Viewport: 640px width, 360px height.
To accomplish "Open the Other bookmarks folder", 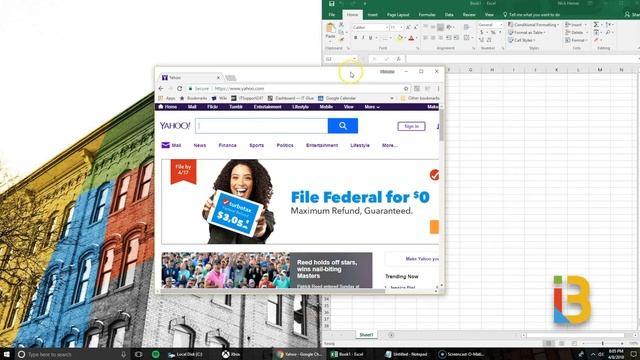I will [420, 98].
